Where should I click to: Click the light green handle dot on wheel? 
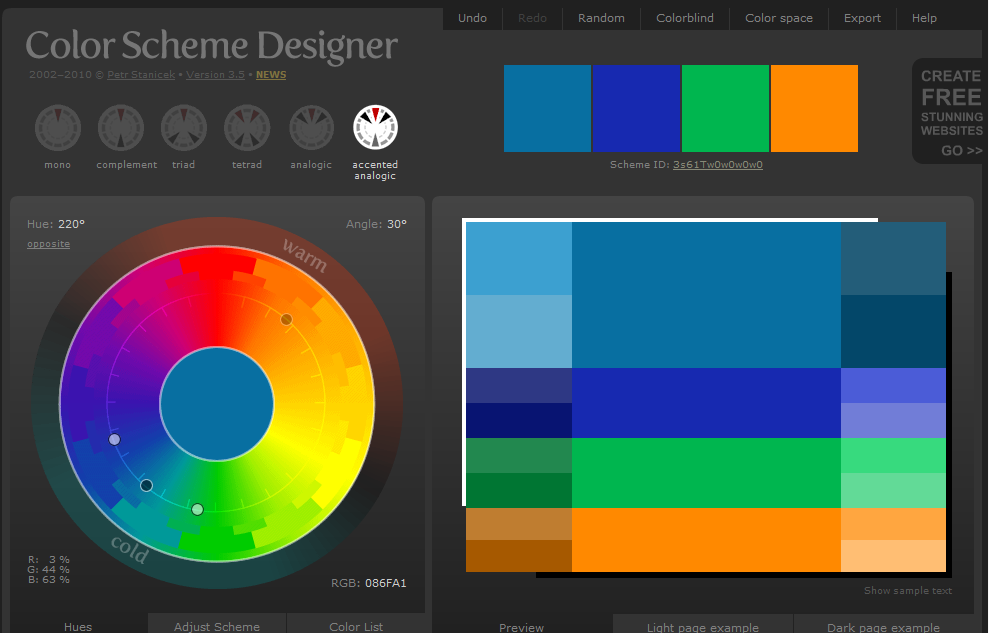pyautogui.click(x=197, y=510)
